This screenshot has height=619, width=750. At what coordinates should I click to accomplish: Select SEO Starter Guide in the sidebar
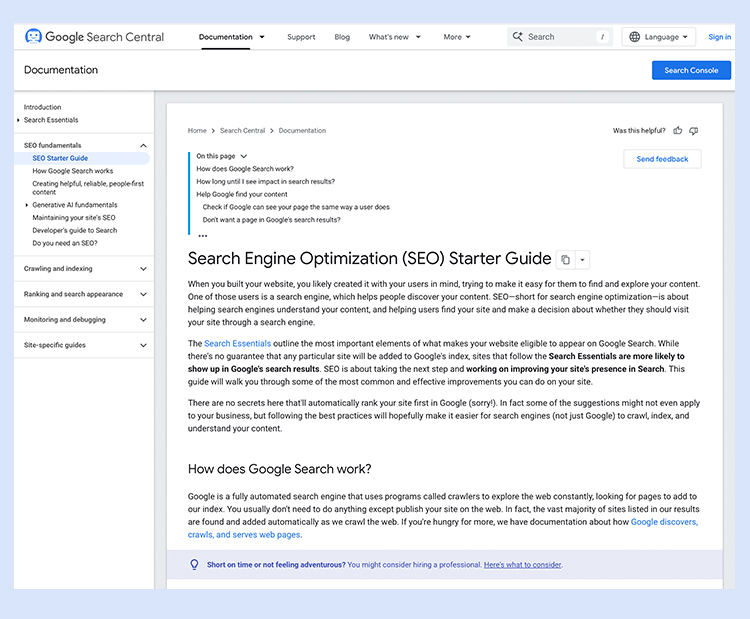point(60,158)
